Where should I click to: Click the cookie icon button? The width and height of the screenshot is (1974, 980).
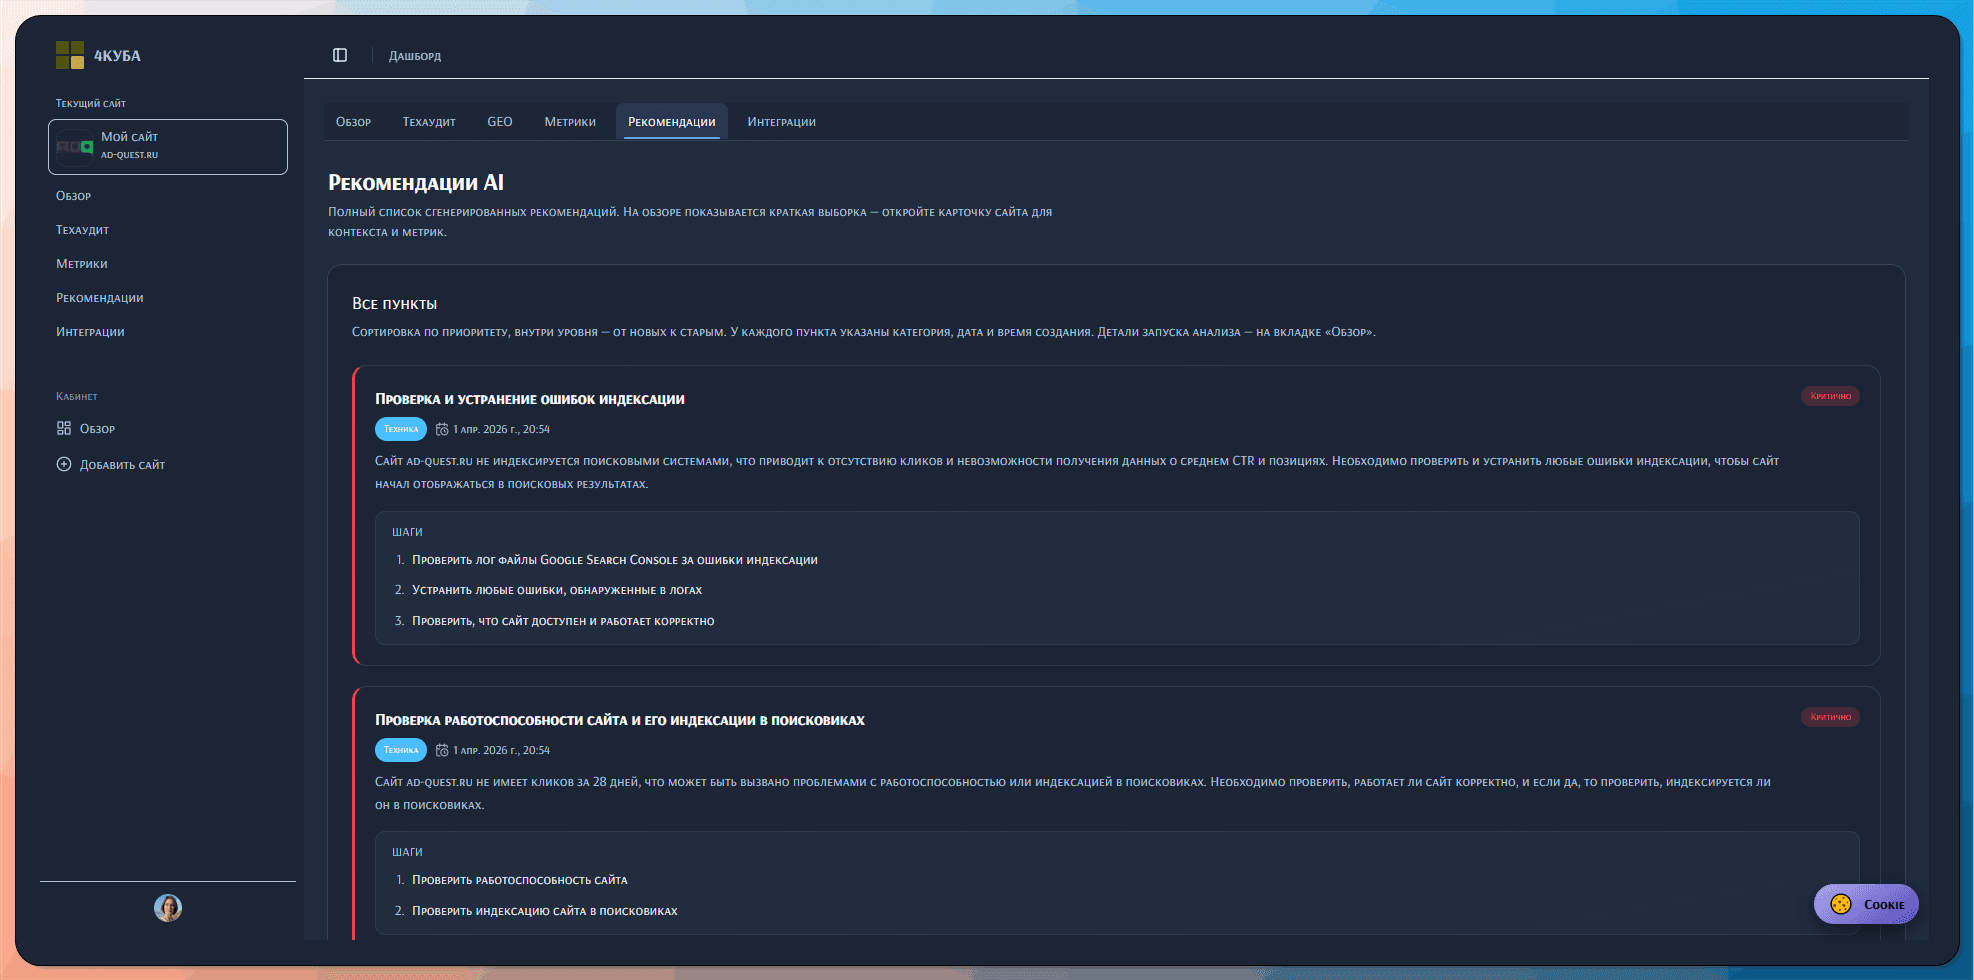[x=1841, y=904]
